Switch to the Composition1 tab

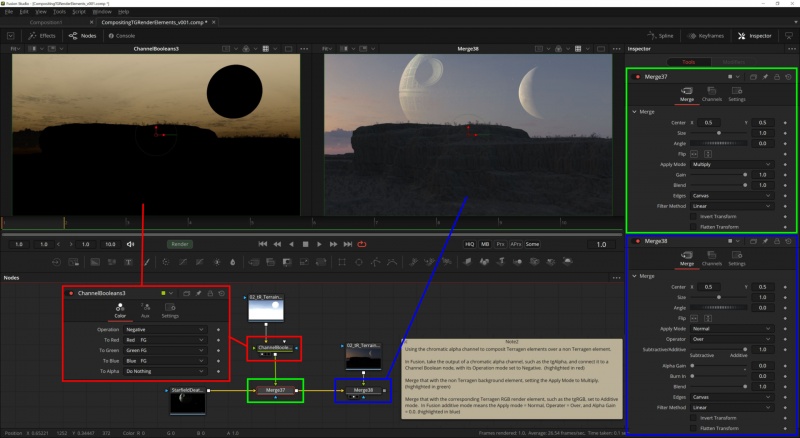46,22
